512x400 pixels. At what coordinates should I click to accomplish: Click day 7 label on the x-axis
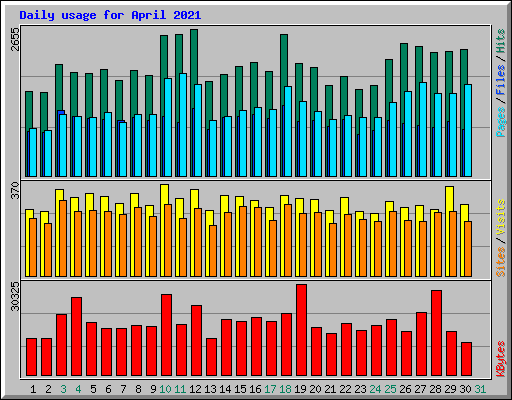pos(123,389)
